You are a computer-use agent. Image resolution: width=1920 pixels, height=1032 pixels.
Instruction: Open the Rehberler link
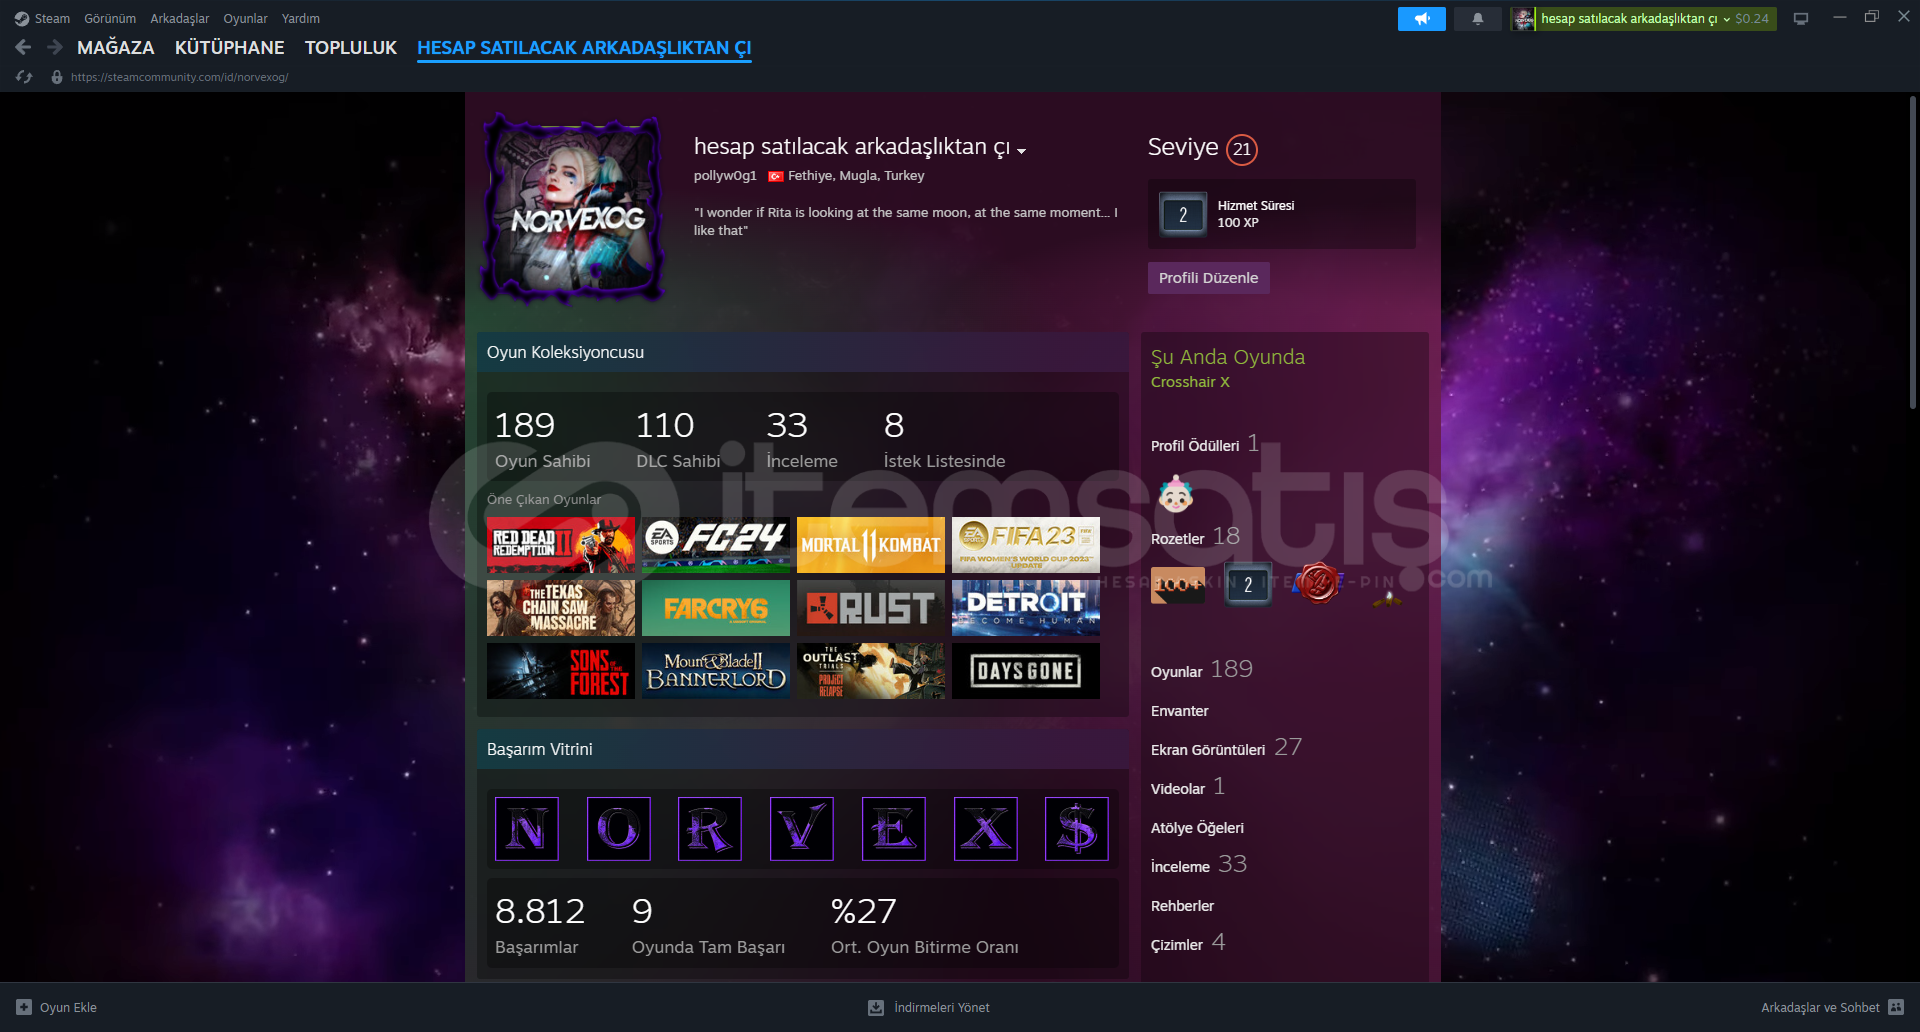[1182, 906]
